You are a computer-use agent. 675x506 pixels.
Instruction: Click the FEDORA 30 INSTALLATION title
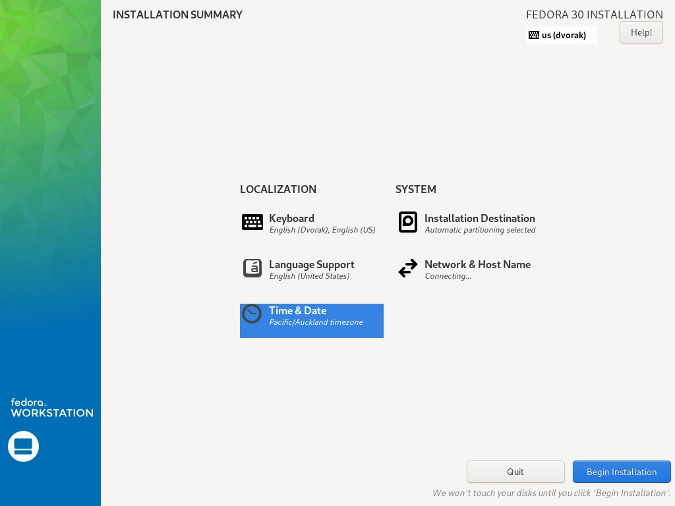tap(594, 15)
